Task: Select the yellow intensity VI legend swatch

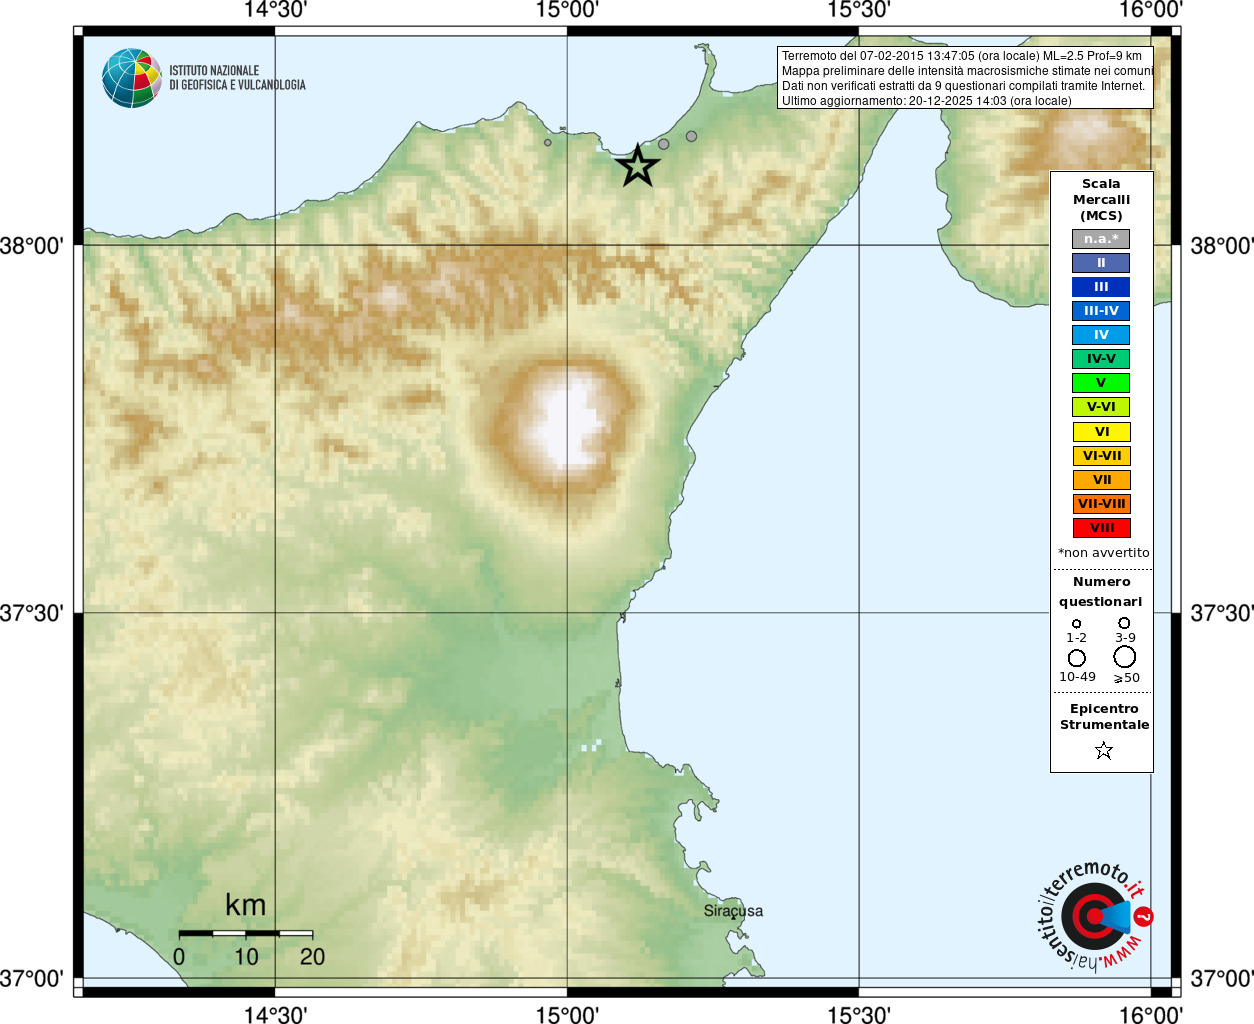Action: point(1101,432)
